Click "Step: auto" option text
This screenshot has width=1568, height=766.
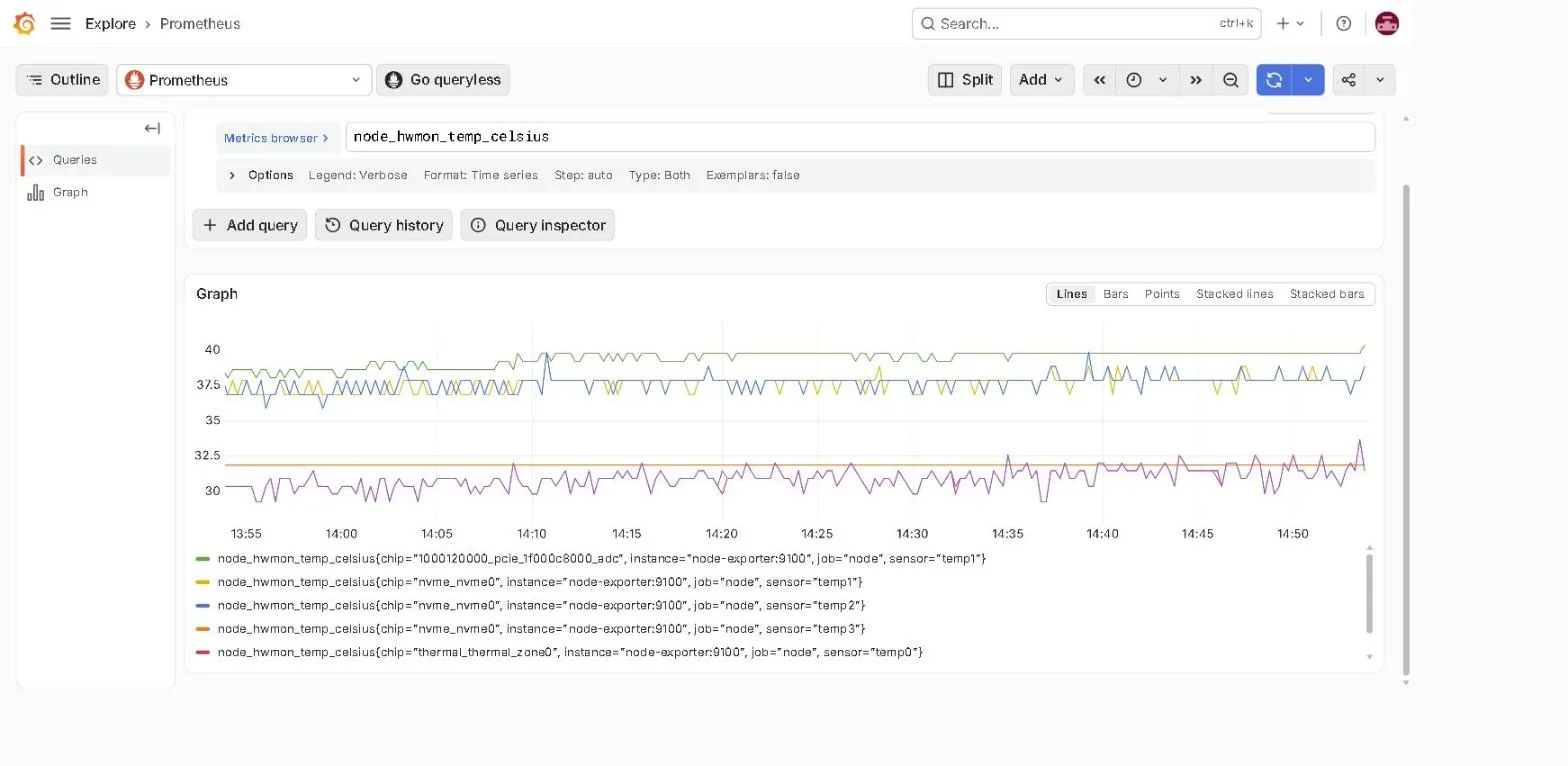pos(584,175)
